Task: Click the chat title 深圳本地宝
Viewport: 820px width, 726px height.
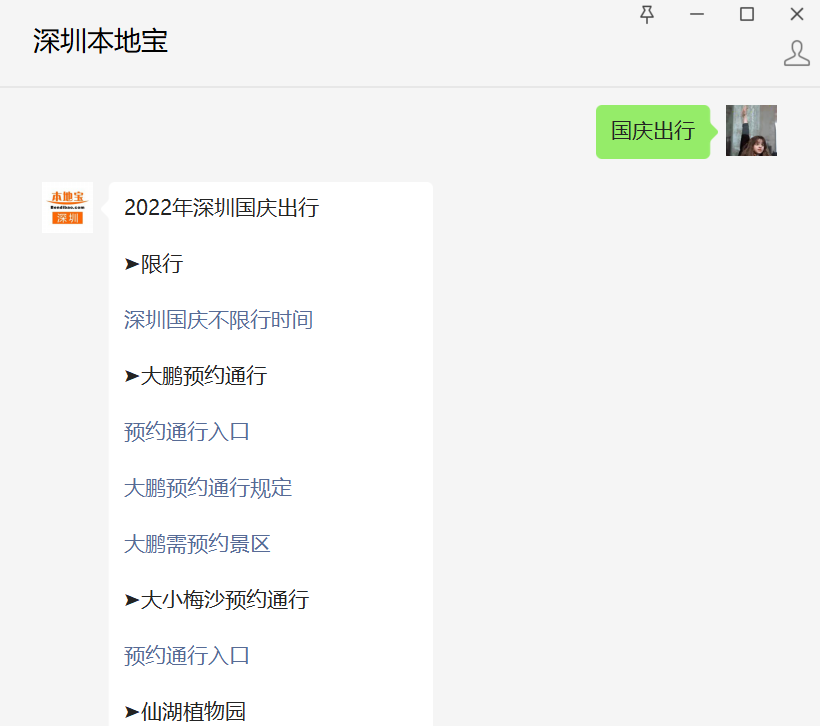Action: [x=100, y=41]
